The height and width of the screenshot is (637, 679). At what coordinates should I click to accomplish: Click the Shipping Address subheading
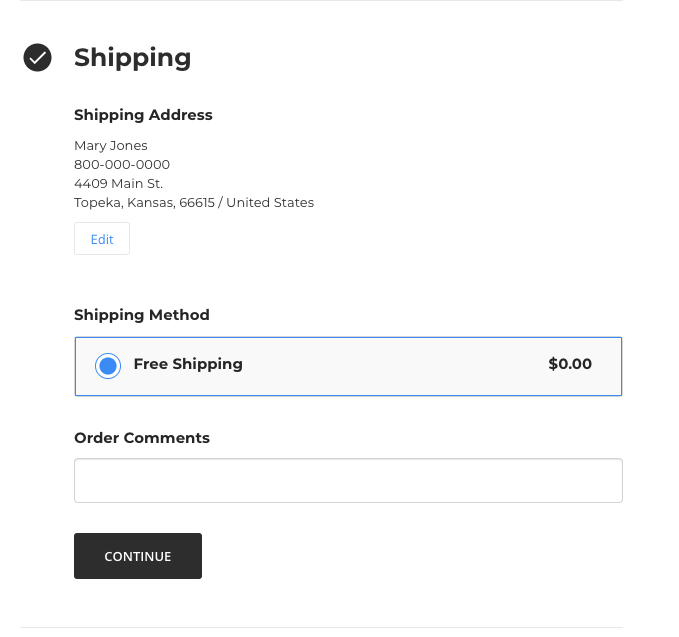click(x=143, y=115)
